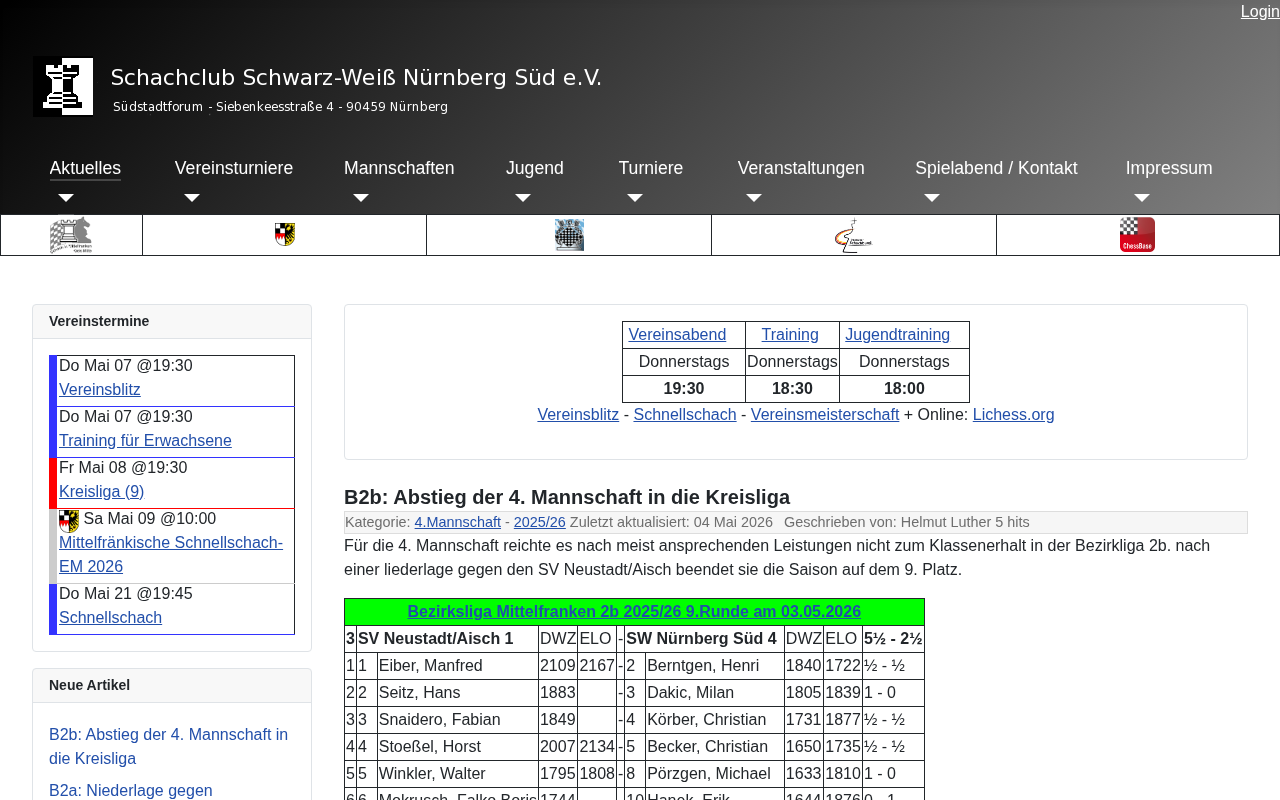Expand the Jugend dropdown arrow

(x=523, y=198)
